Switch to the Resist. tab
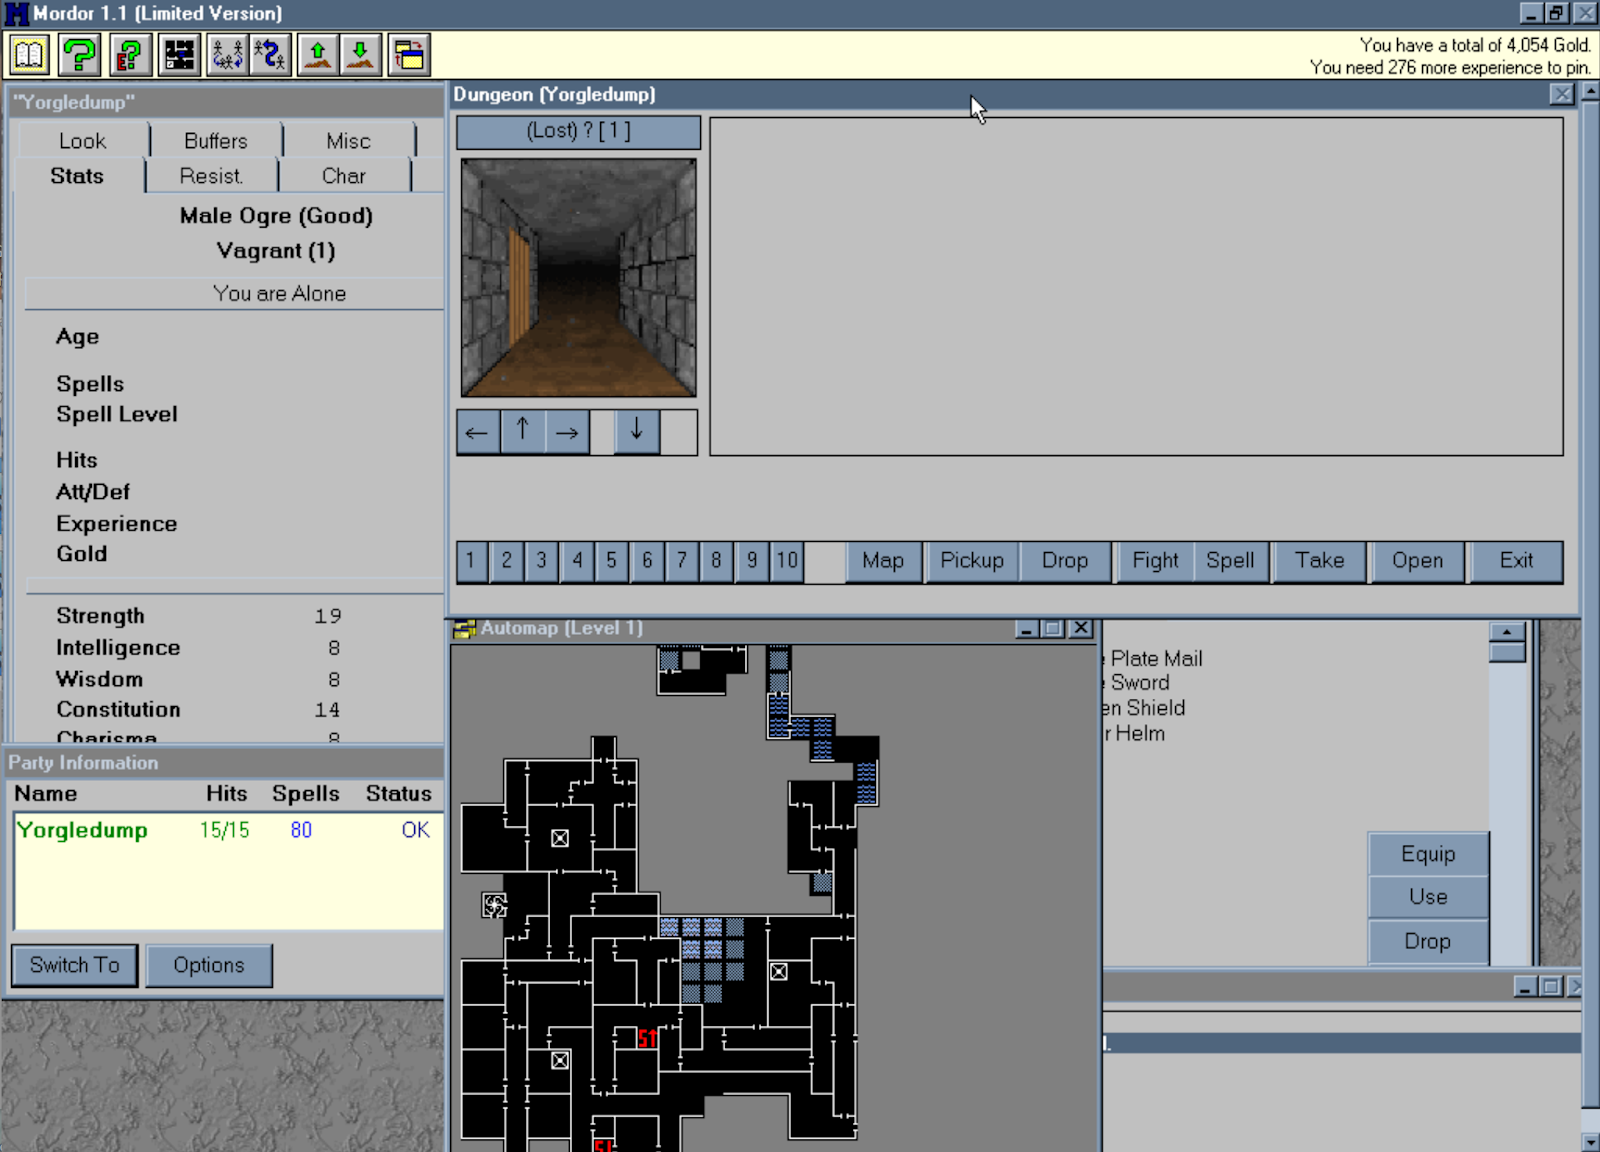 [x=210, y=176]
